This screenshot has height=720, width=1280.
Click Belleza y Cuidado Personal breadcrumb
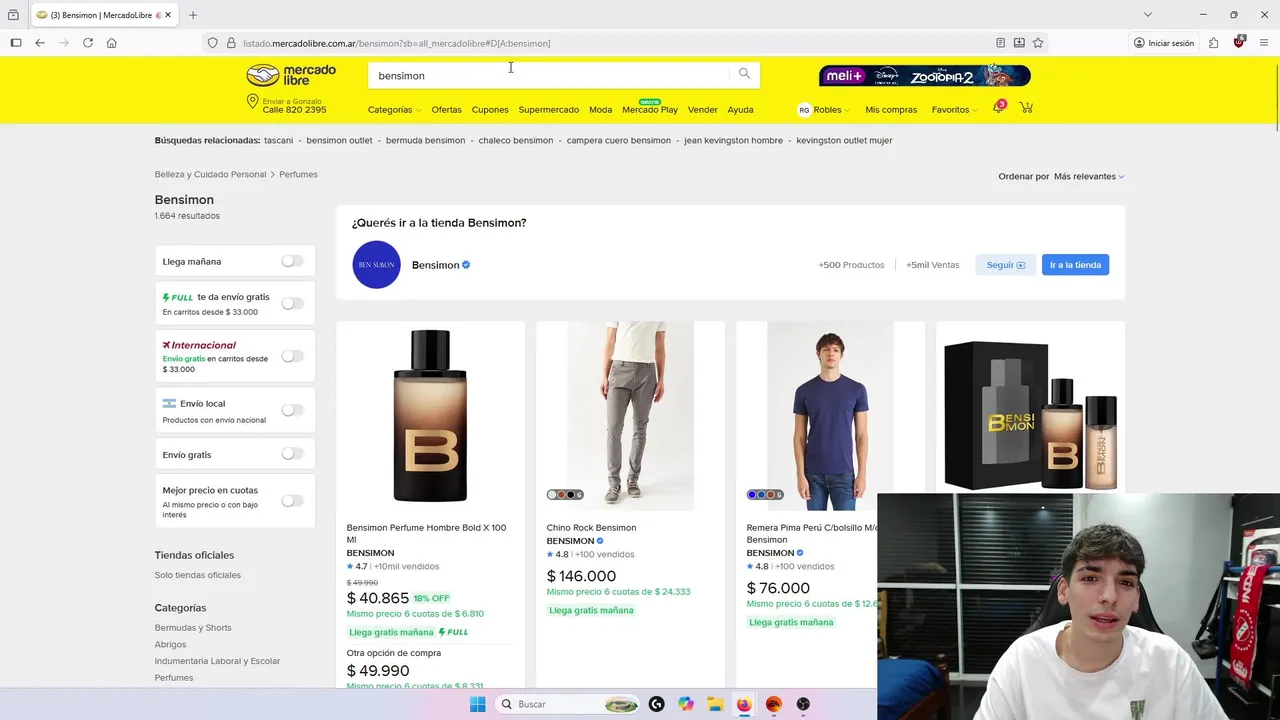tap(210, 175)
